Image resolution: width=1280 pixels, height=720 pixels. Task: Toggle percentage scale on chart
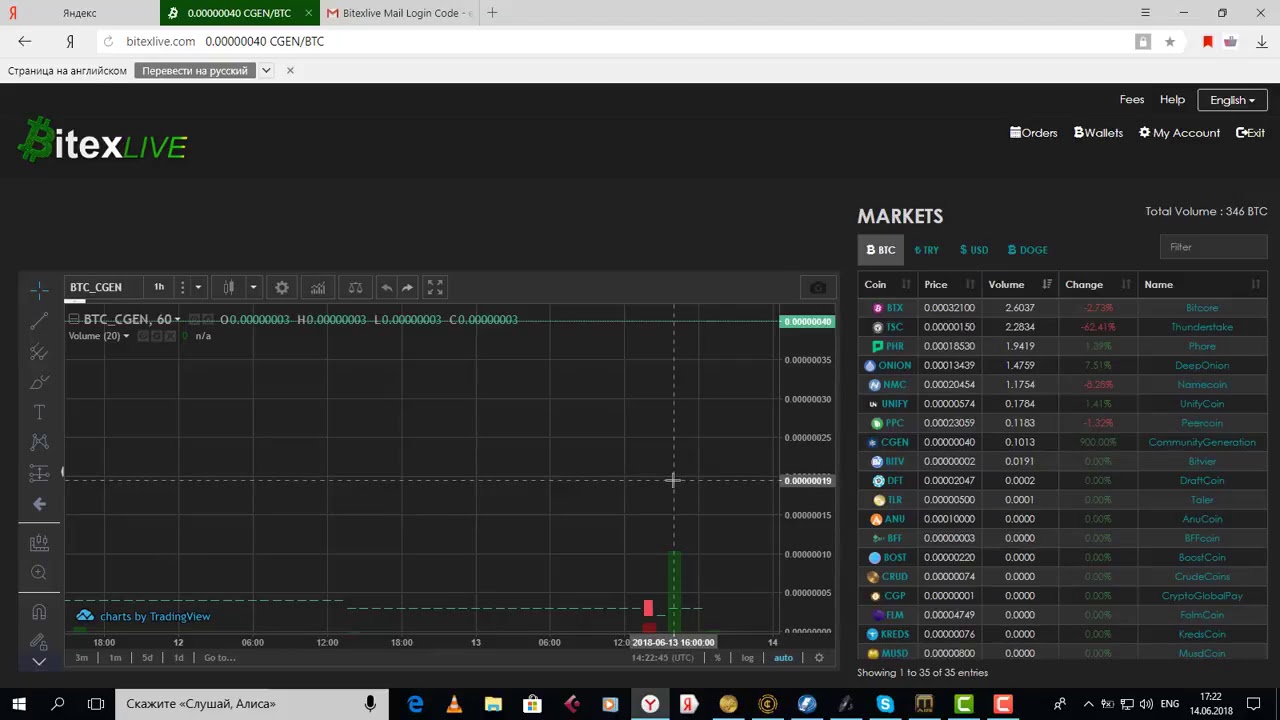pyautogui.click(x=717, y=657)
